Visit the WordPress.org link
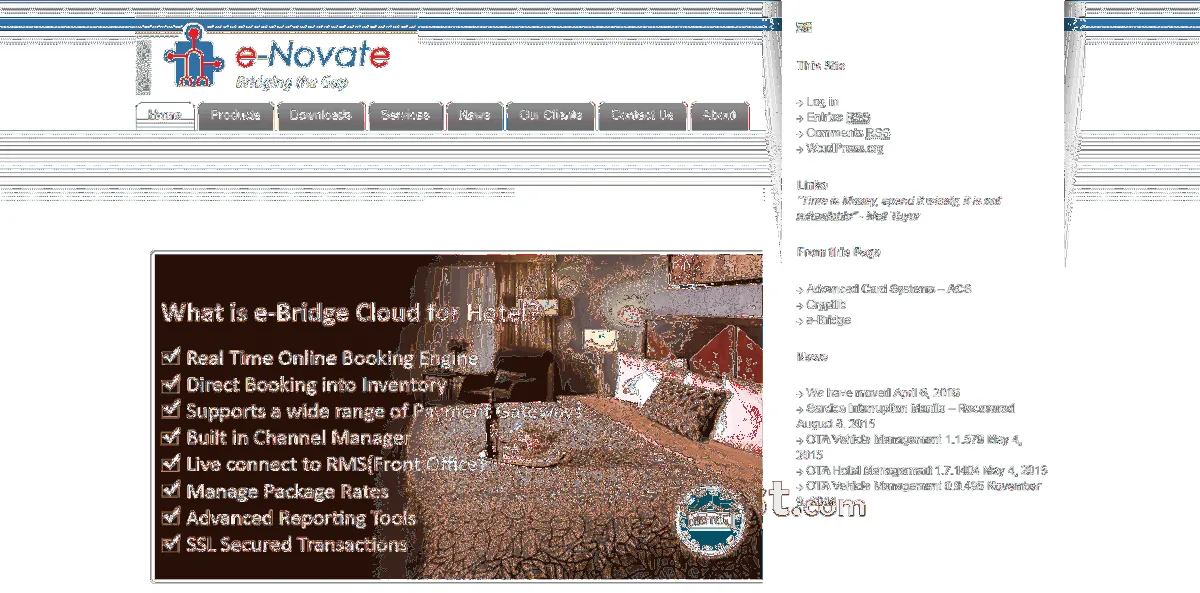Screen dimensions: 1200x593 [845, 149]
